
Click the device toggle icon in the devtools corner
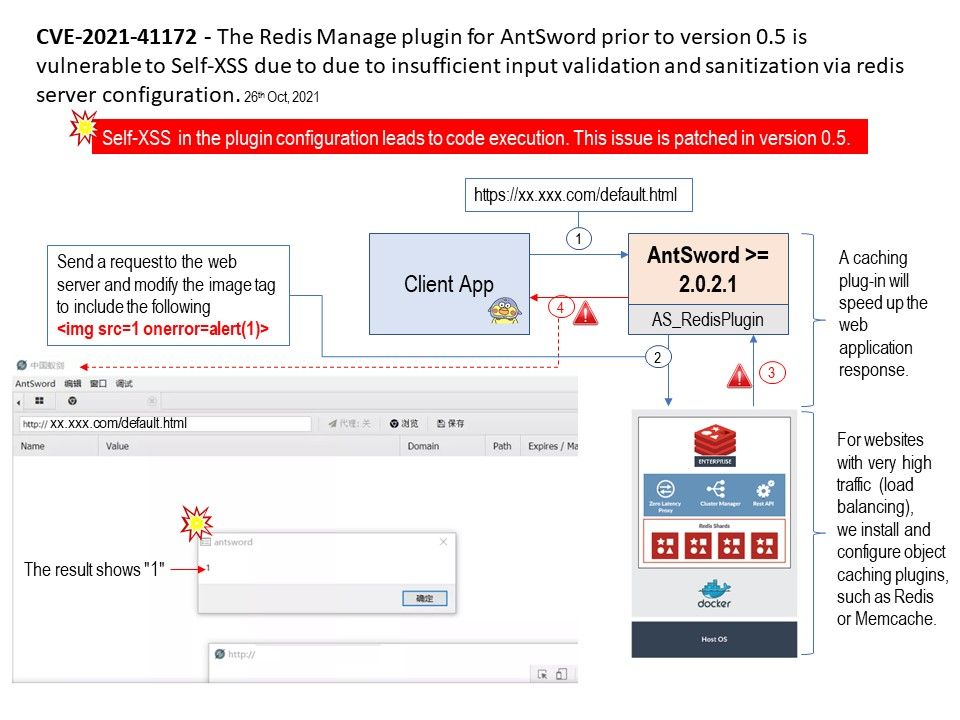pos(561,674)
